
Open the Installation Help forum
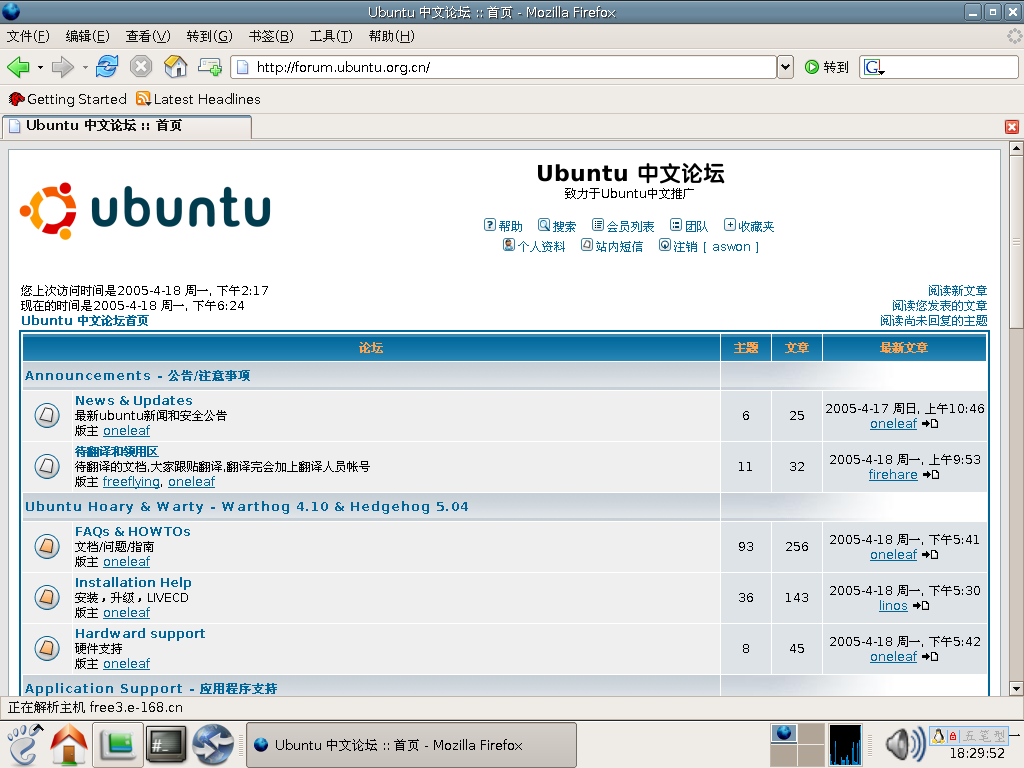point(133,583)
